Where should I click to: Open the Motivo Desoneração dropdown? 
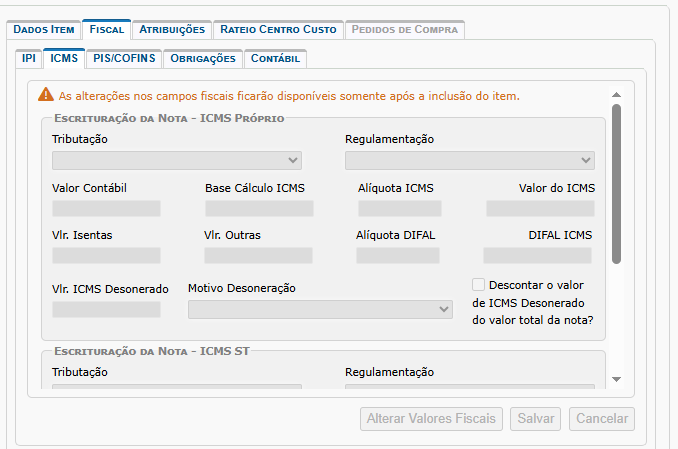pyautogui.click(x=320, y=310)
